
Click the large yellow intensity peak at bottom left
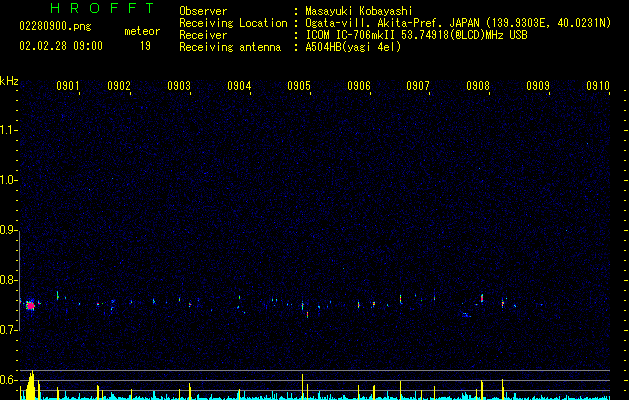coord(30,386)
